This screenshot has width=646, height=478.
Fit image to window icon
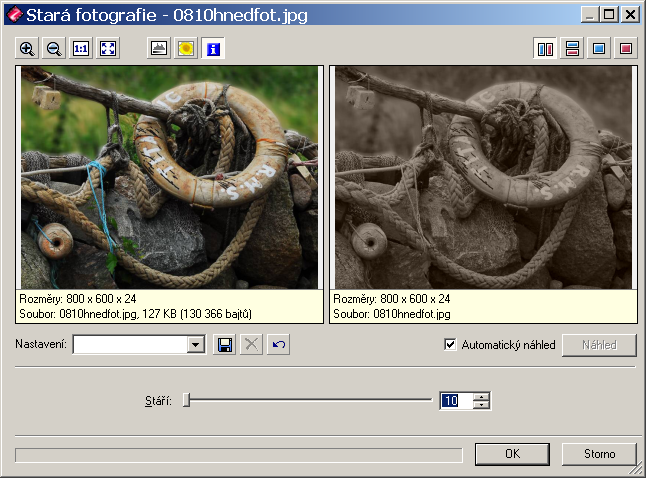108,48
